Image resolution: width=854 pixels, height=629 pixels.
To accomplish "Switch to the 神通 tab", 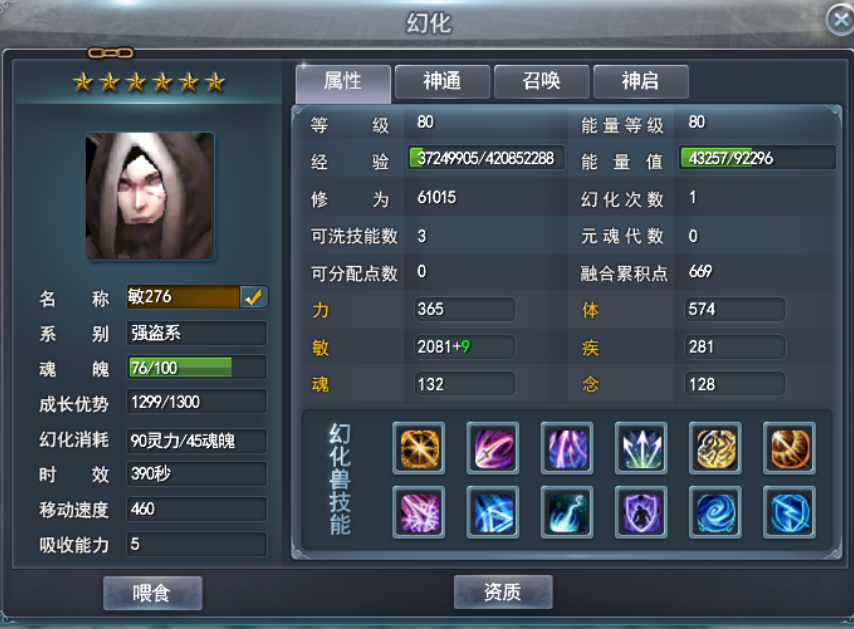I will click(x=442, y=82).
